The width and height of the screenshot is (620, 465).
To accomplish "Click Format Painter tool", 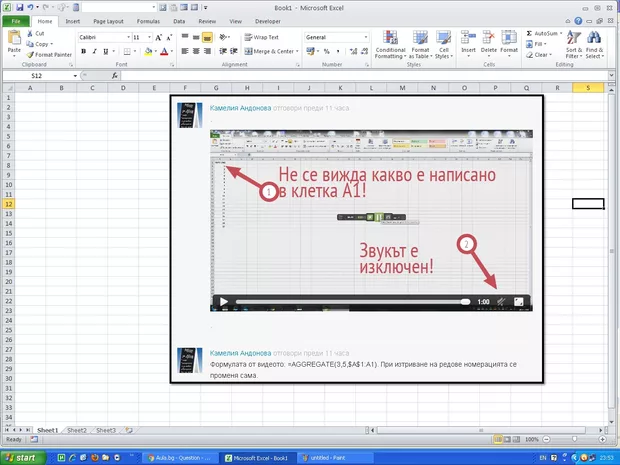I will click(x=50, y=55).
